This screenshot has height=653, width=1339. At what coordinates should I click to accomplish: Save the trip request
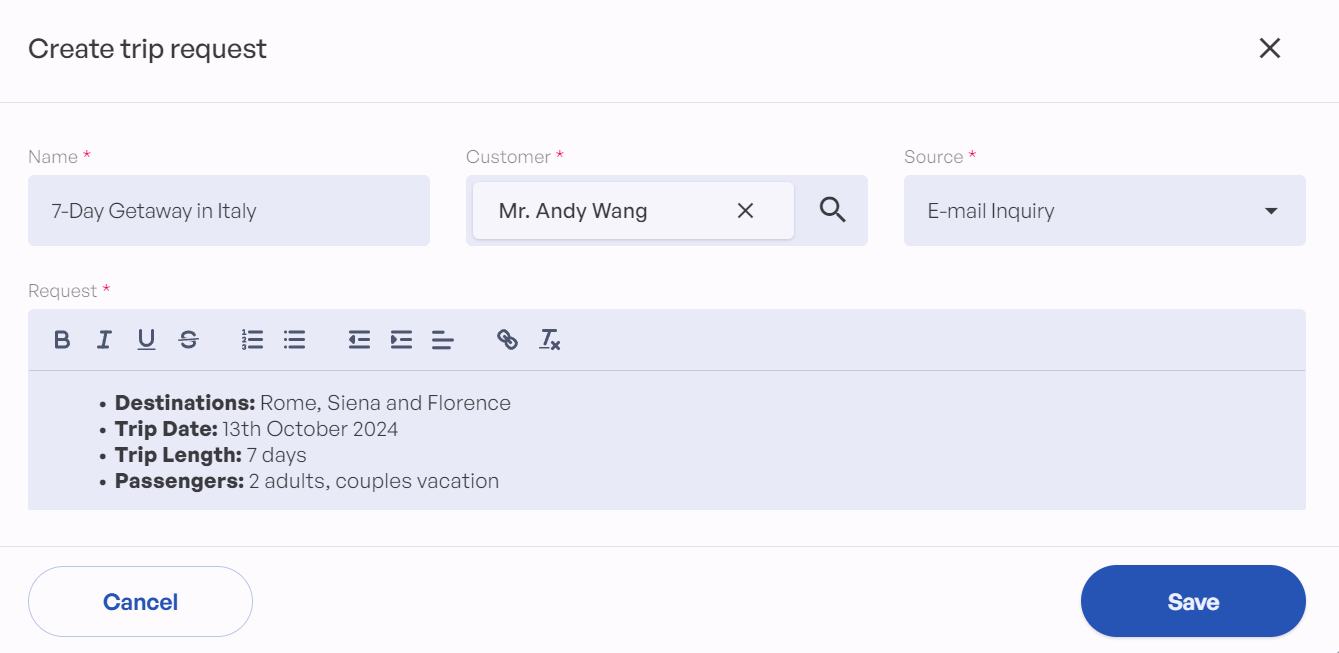pyautogui.click(x=1192, y=601)
